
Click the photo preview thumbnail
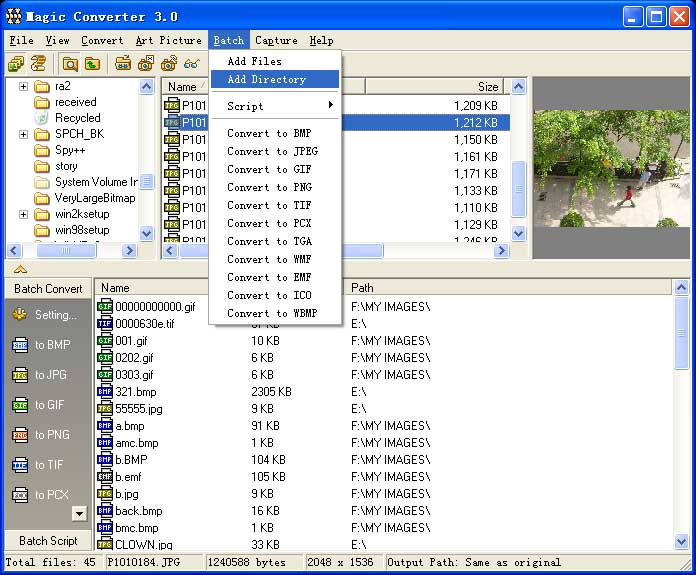pyautogui.click(x=612, y=168)
